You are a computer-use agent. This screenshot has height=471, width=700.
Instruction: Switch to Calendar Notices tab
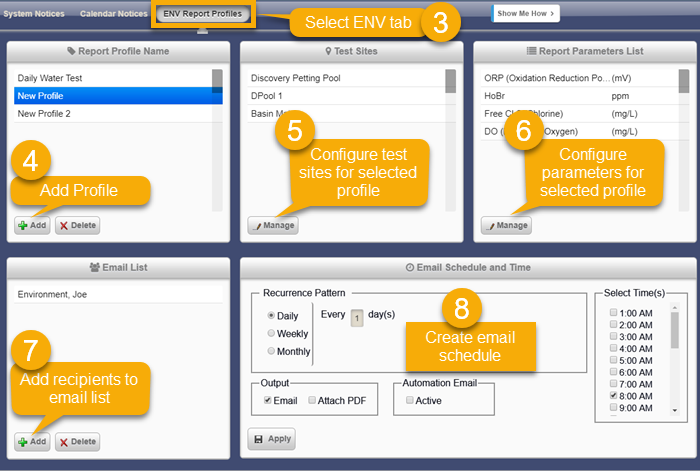click(x=113, y=14)
